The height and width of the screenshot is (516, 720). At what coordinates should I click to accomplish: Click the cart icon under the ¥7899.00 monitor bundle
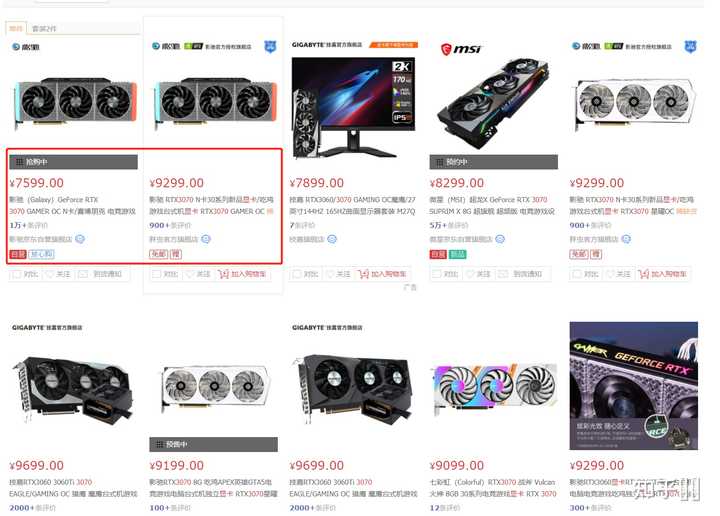[364, 274]
